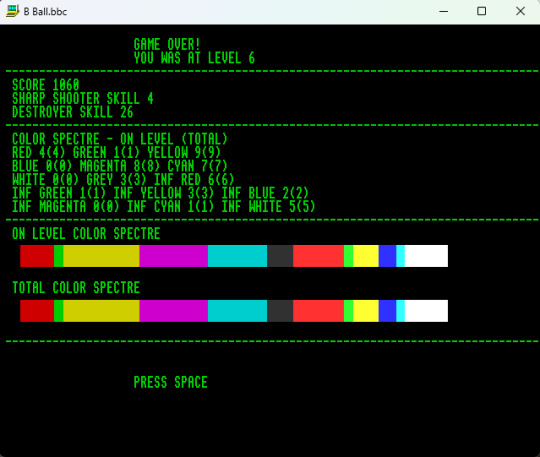The height and width of the screenshot is (457, 540).
Task: Click the 'PRESS SPACE' prompt
Action: (x=170, y=382)
